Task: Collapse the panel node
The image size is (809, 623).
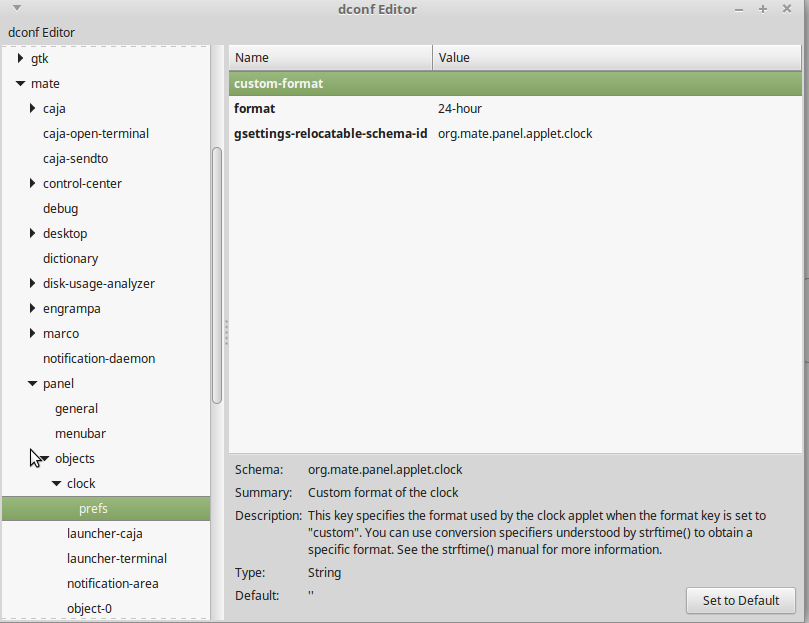Action: point(31,383)
